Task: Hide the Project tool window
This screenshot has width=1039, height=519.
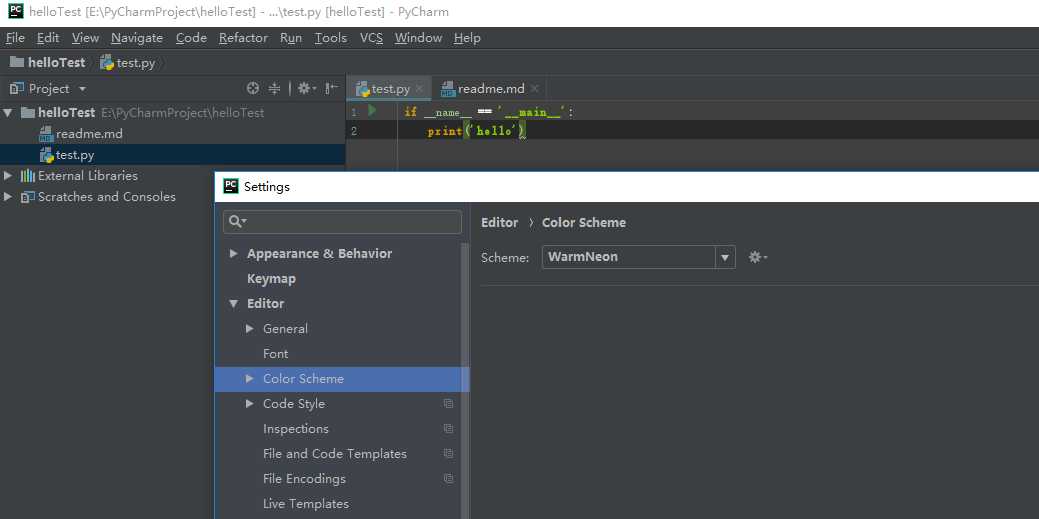Action: 333,88
